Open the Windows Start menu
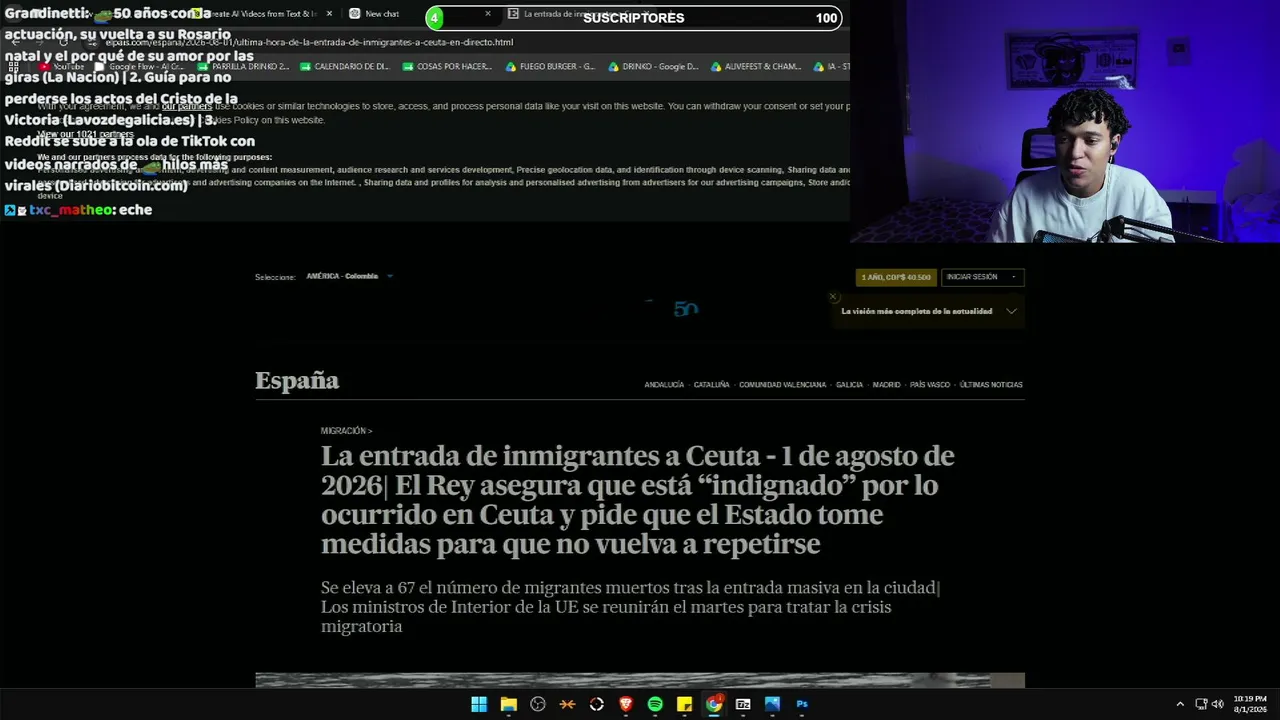The height and width of the screenshot is (720, 1280). (x=479, y=704)
